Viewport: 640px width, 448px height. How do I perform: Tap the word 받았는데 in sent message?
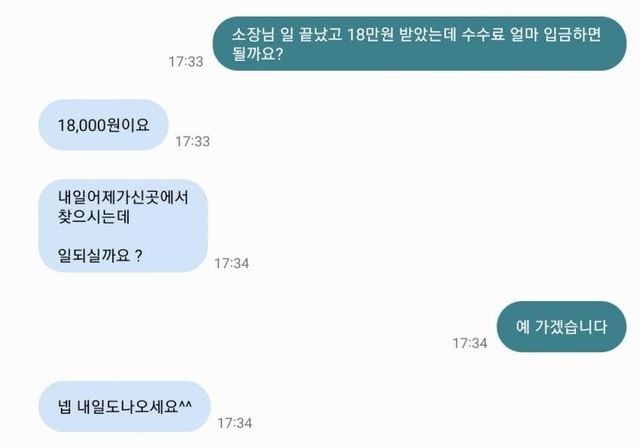click(x=427, y=34)
